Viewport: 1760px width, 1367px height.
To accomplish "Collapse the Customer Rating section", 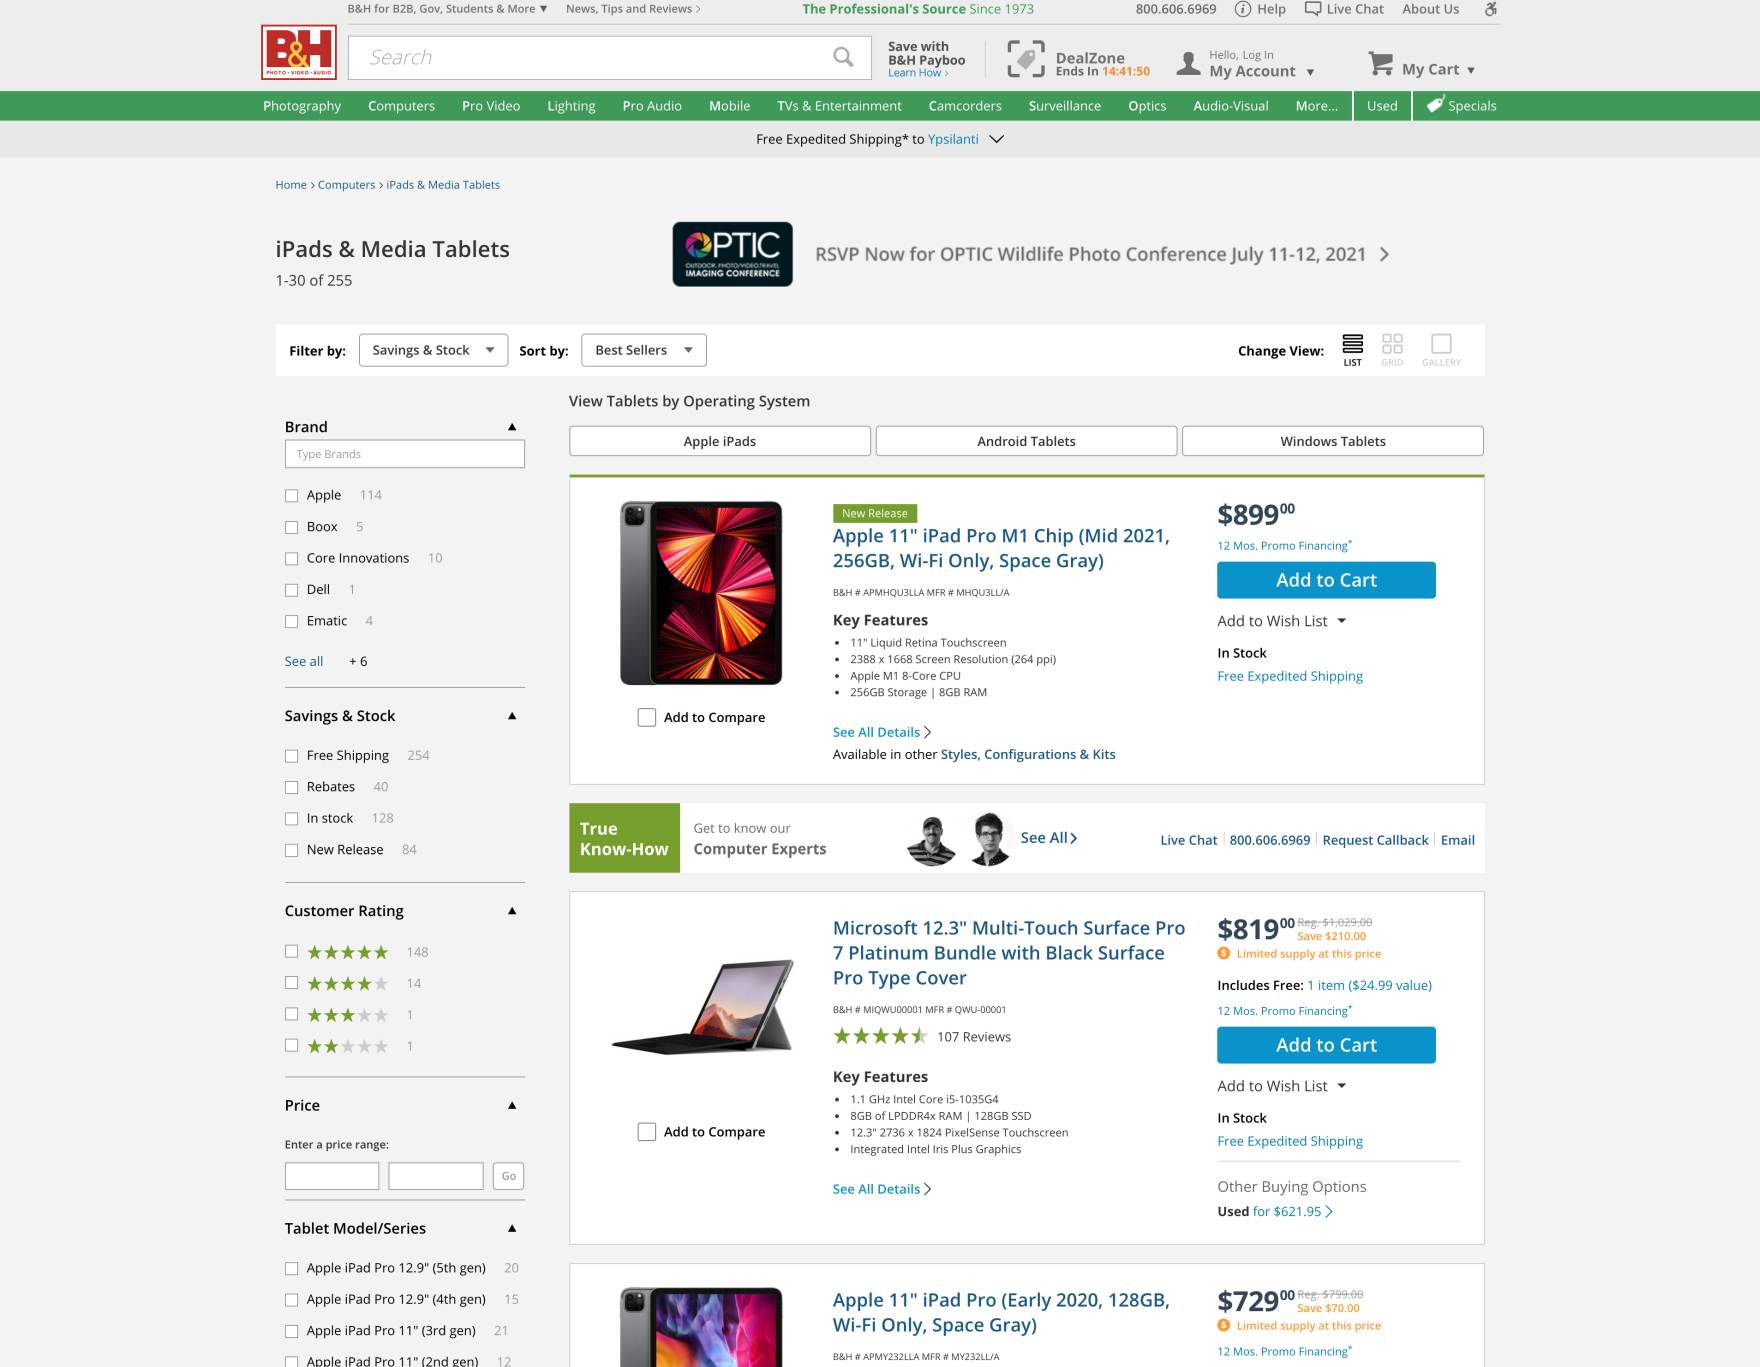I will point(512,911).
